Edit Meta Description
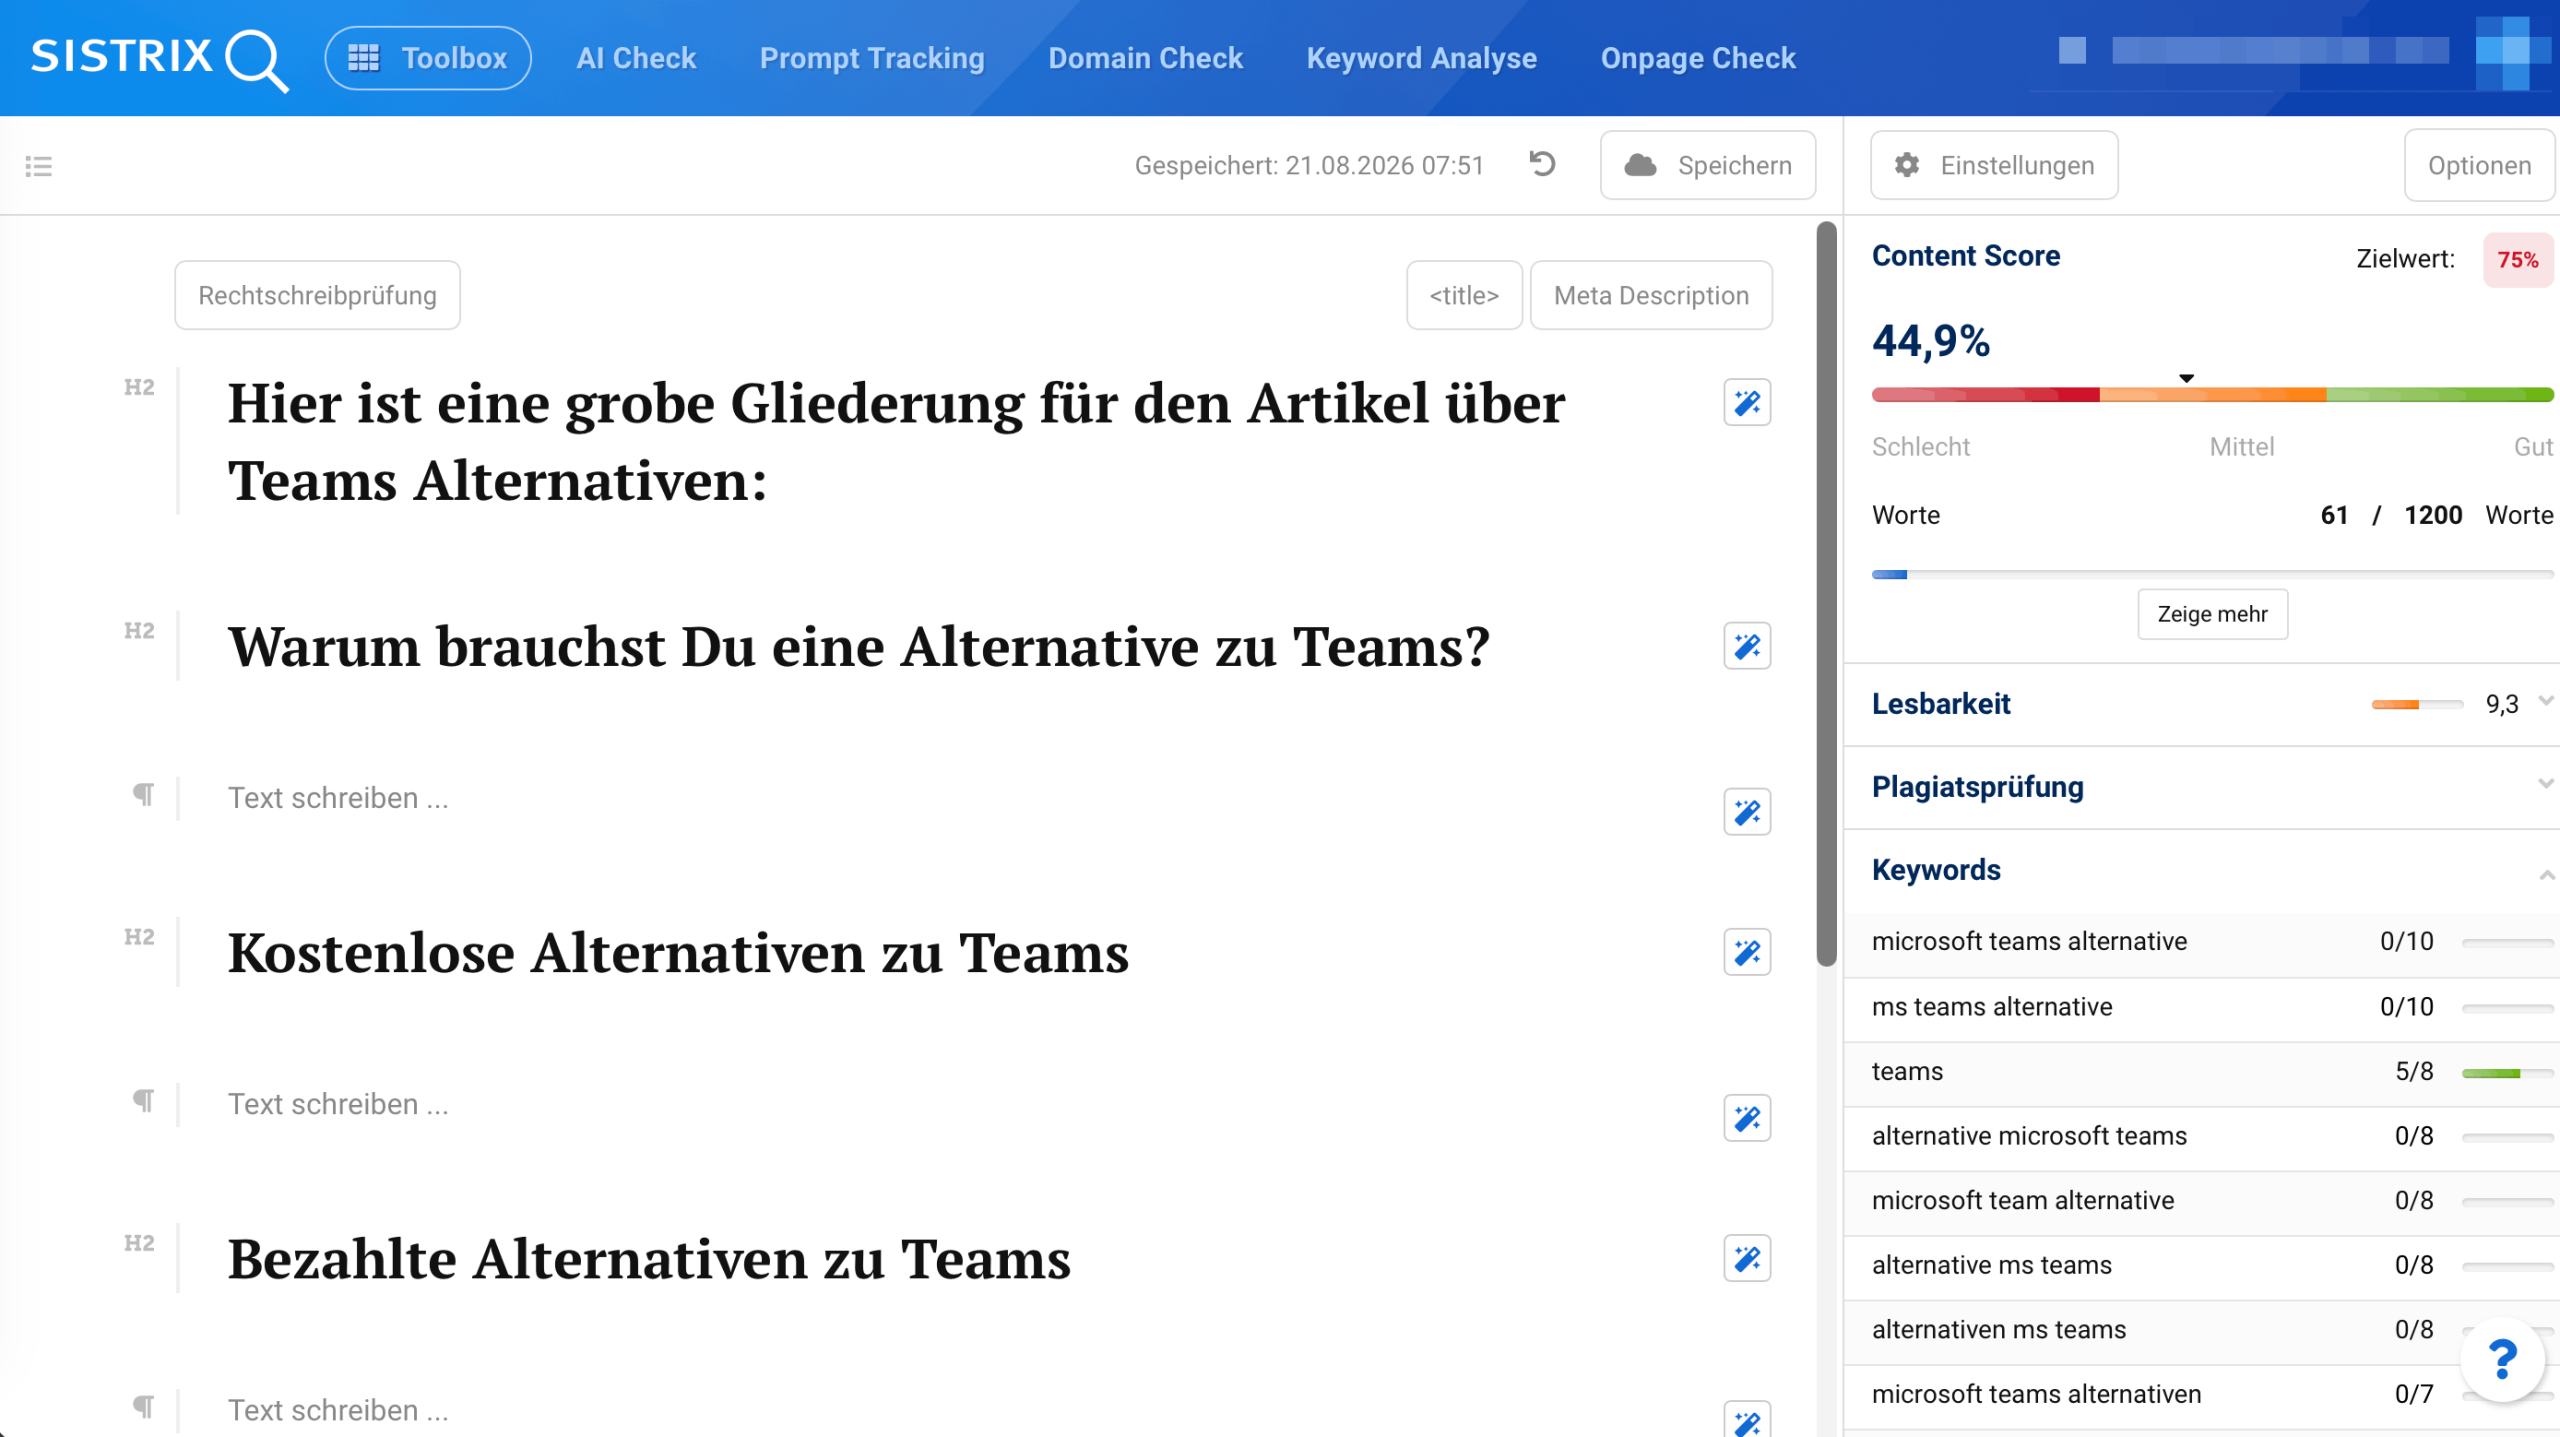Screen dimensions: 2560x1437 coord(1651,295)
